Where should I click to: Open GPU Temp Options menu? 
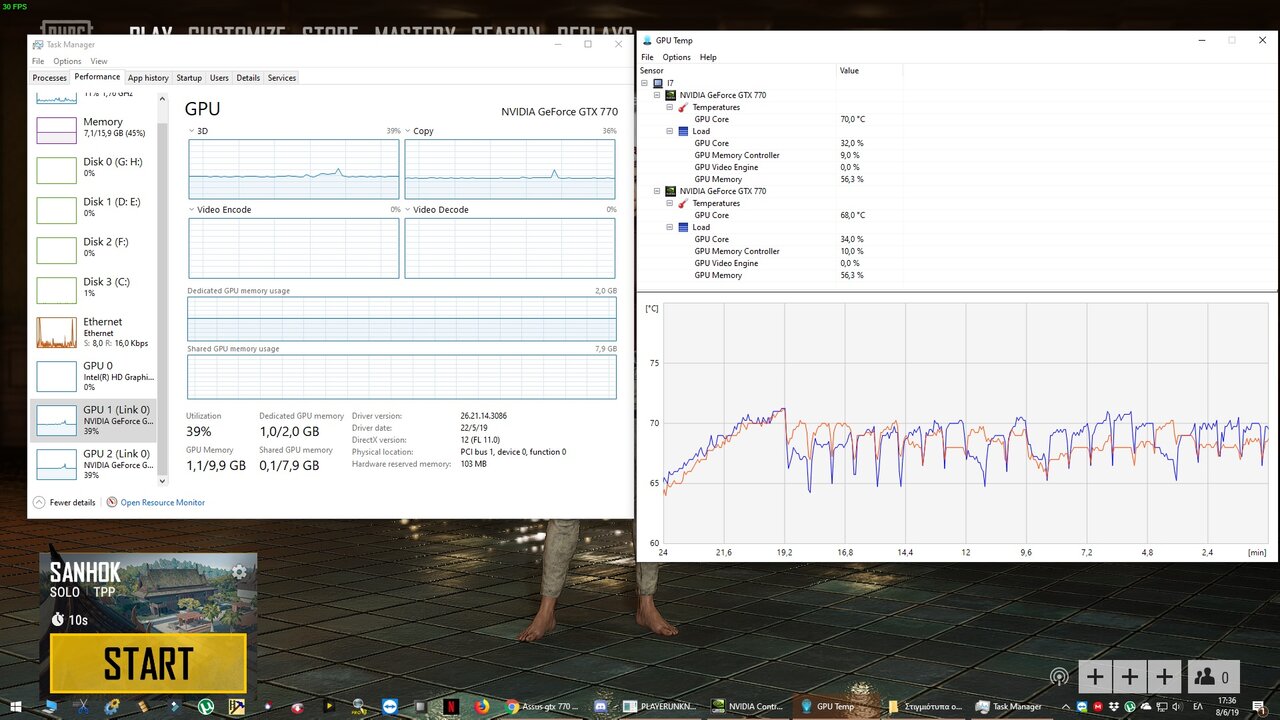click(x=677, y=57)
